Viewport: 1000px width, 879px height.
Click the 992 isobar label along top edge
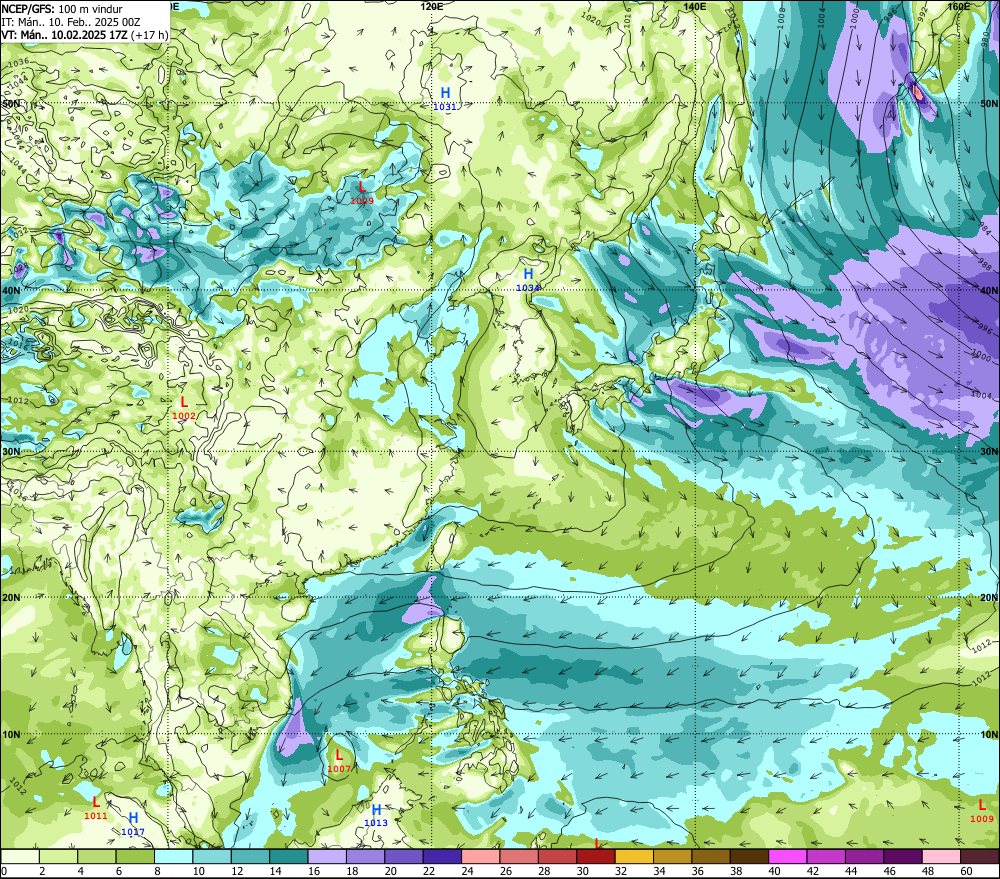[x=923, y=13]
